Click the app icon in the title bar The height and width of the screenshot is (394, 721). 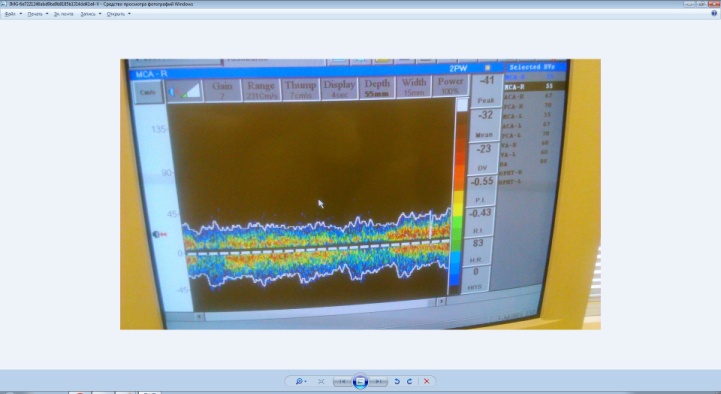click(x=4, y=4)
